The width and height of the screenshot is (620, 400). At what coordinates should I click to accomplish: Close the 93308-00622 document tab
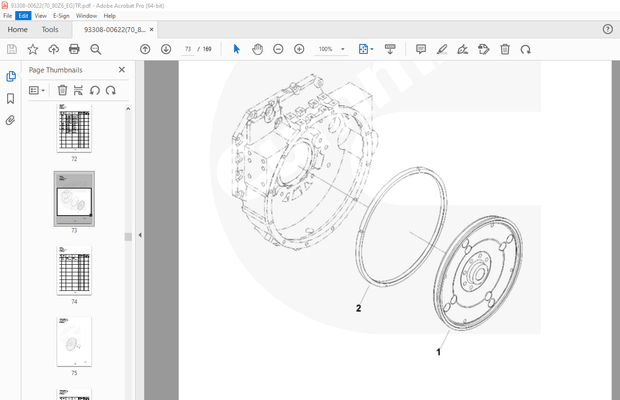point(151,30)
